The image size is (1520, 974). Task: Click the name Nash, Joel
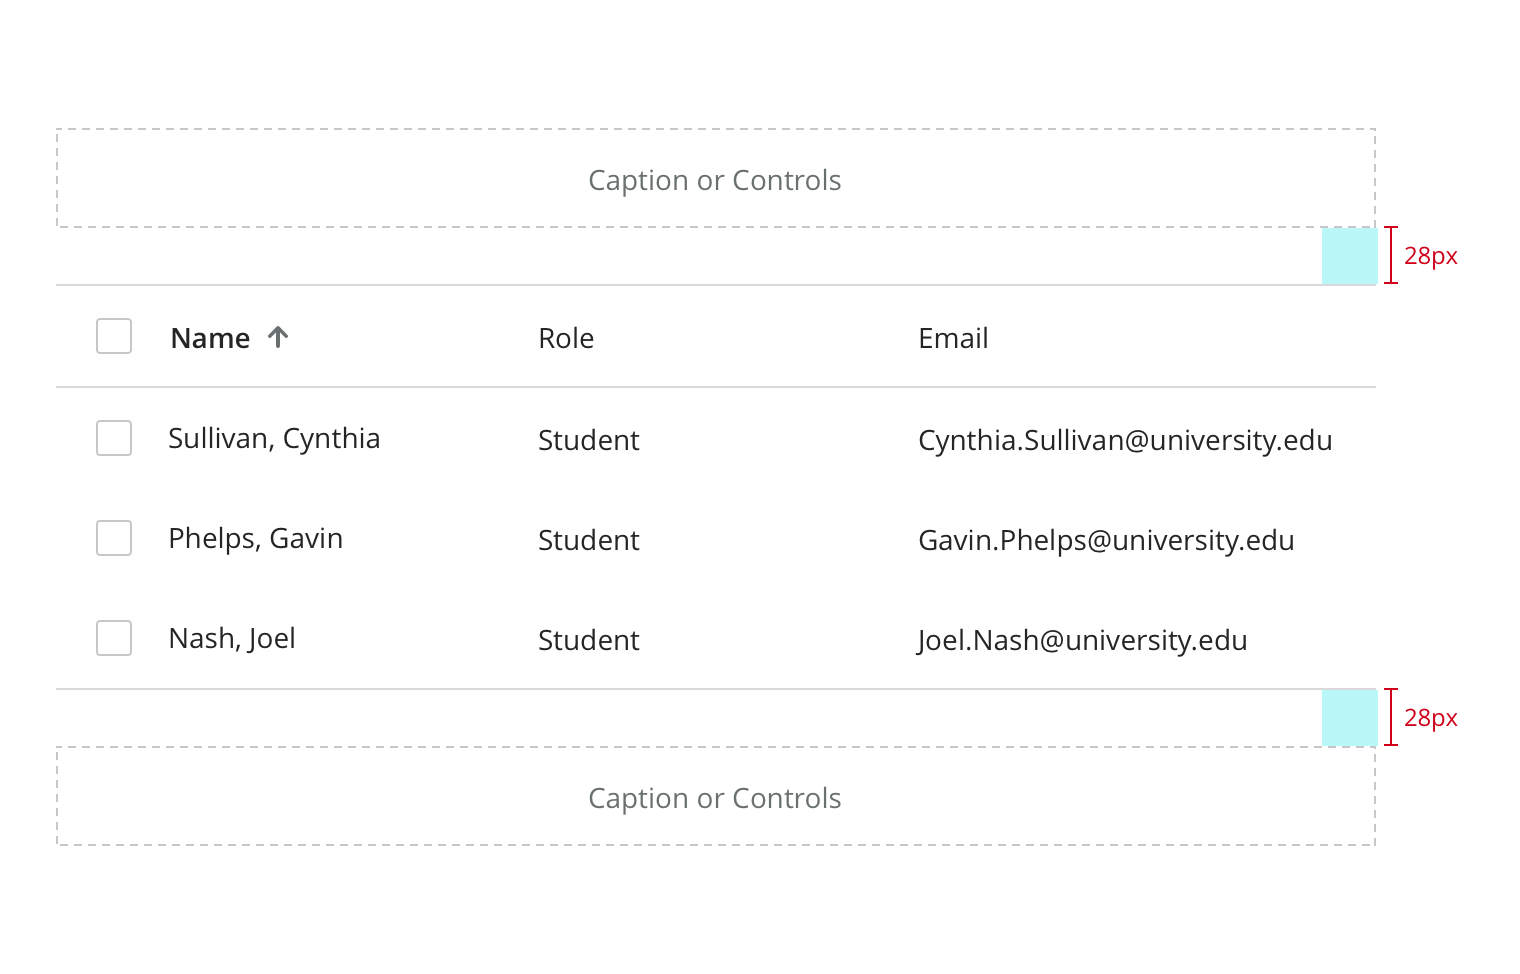click(232, 638)
